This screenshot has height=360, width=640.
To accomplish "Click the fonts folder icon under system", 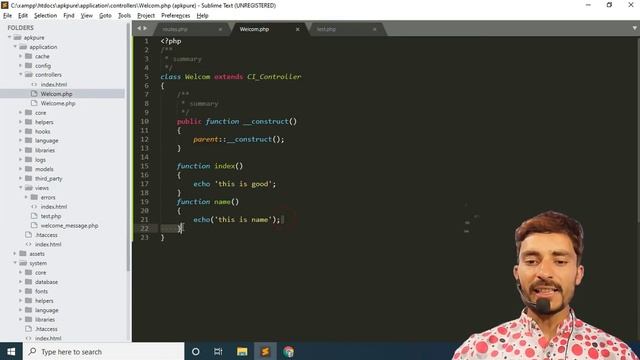I will (29, 291).
